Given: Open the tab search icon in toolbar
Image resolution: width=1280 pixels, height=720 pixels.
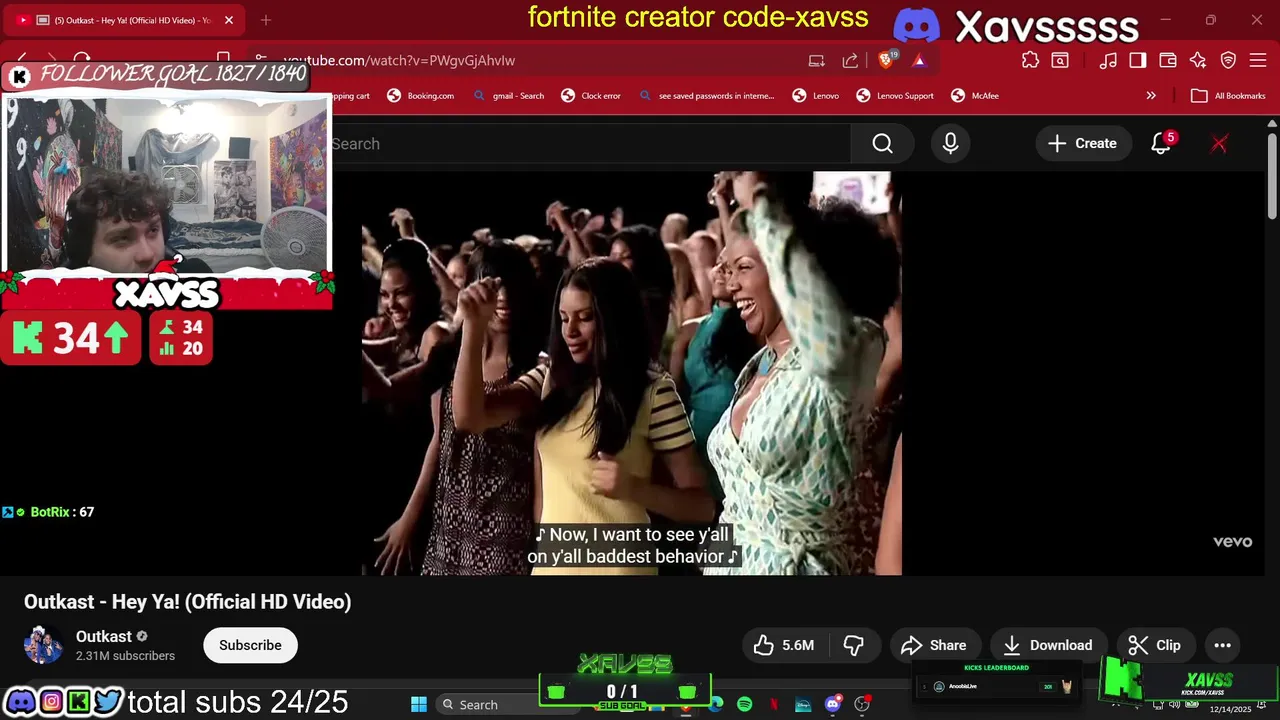Looking at the screenshot, I should tap(1060, 60).
